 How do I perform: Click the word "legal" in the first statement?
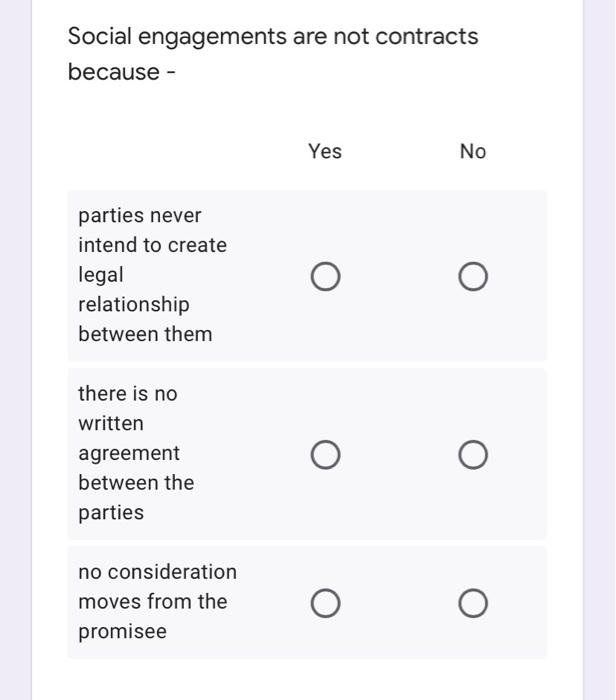pyautogui.click(x=101, y=275)
